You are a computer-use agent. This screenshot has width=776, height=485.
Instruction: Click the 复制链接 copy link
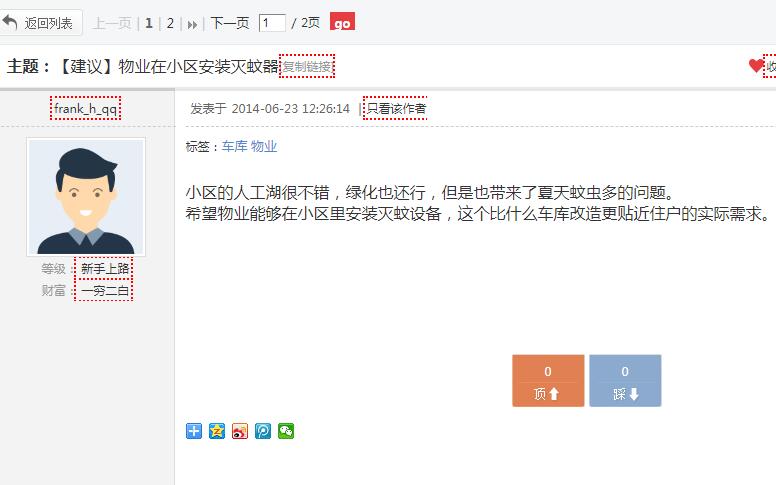tap(306, 67)
